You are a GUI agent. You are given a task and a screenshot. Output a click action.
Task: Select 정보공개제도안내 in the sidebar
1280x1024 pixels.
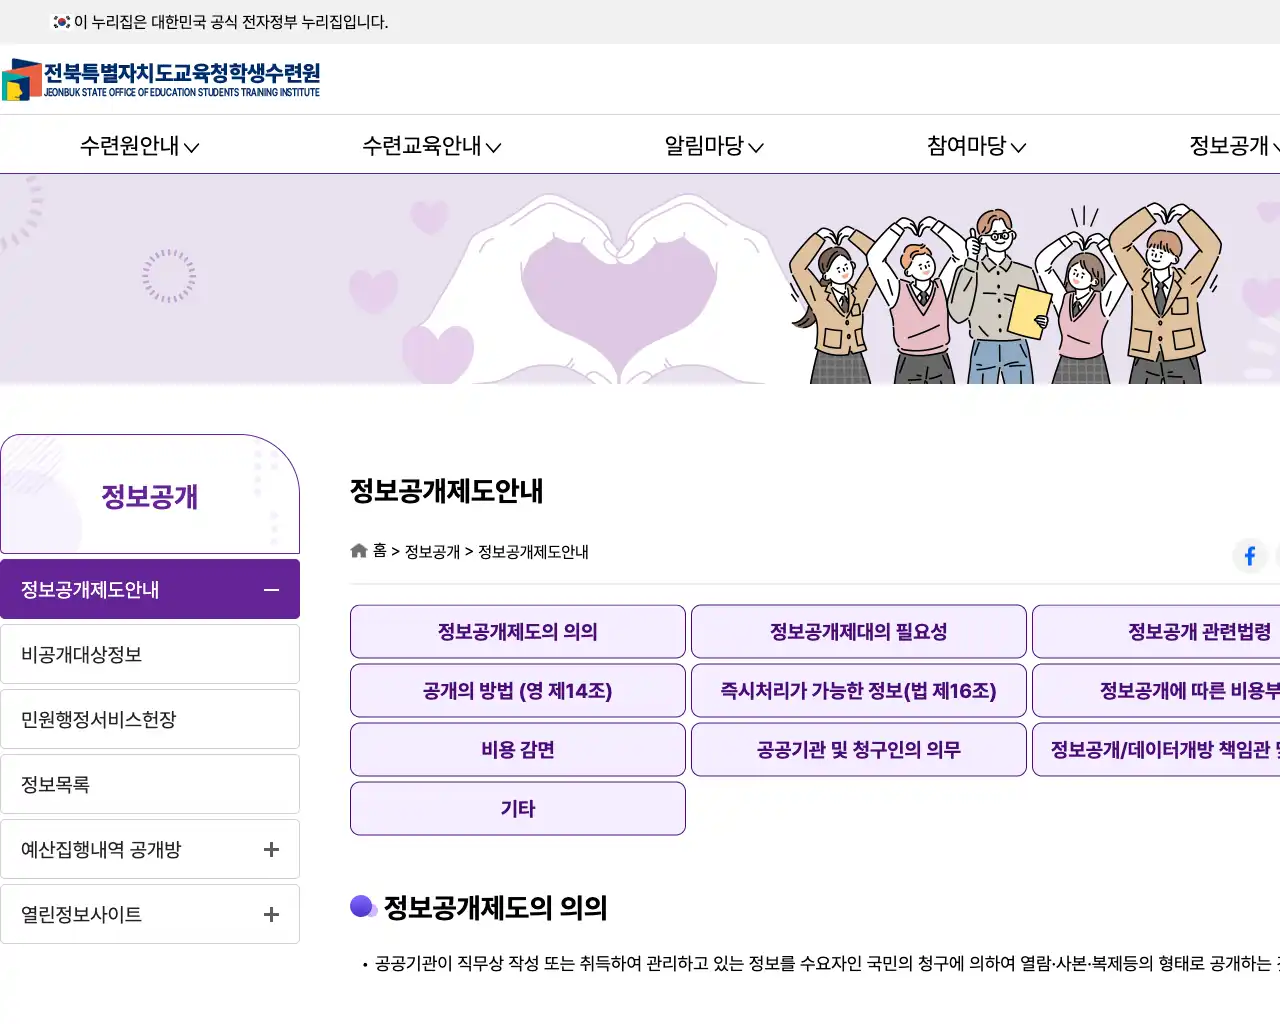pyautogui.click(x=150, y=589)
